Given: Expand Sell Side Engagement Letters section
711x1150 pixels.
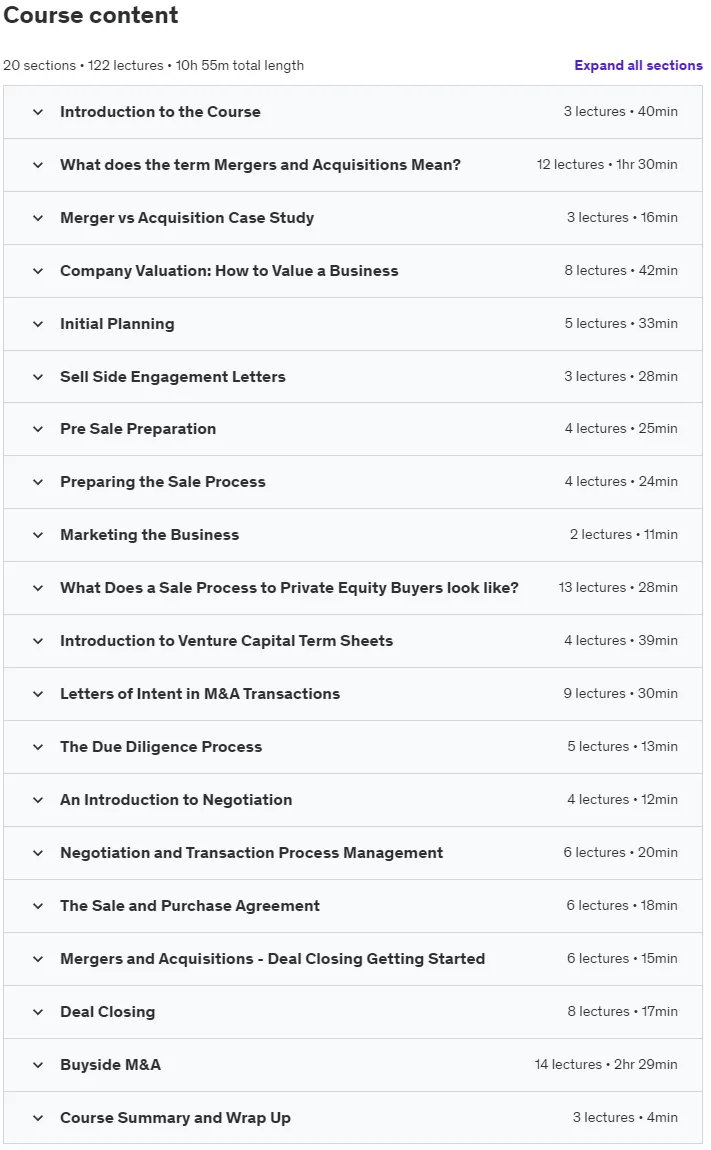Looking at the screenshot, I should (353, 377).
